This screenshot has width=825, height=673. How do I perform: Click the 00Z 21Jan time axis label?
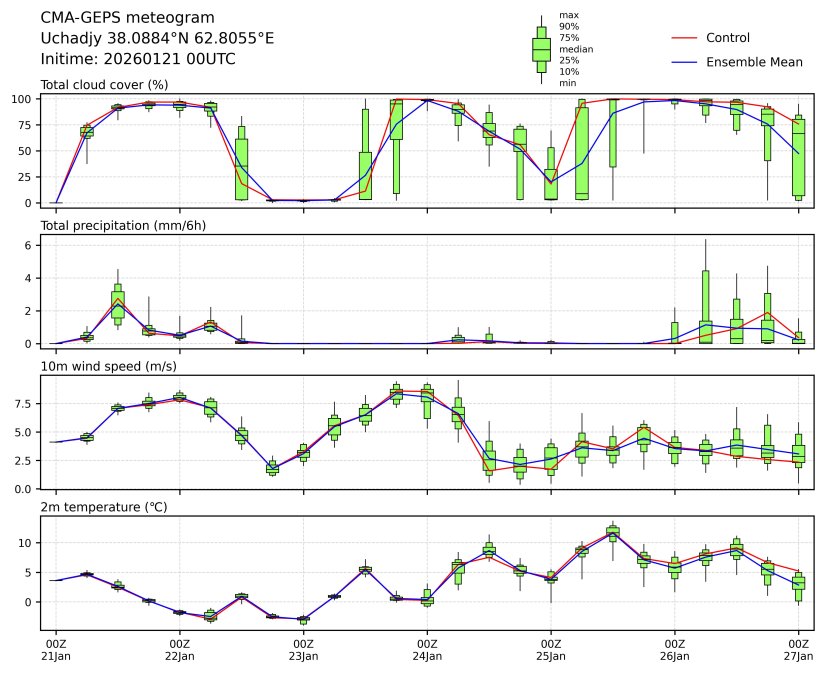click(56, 650)
